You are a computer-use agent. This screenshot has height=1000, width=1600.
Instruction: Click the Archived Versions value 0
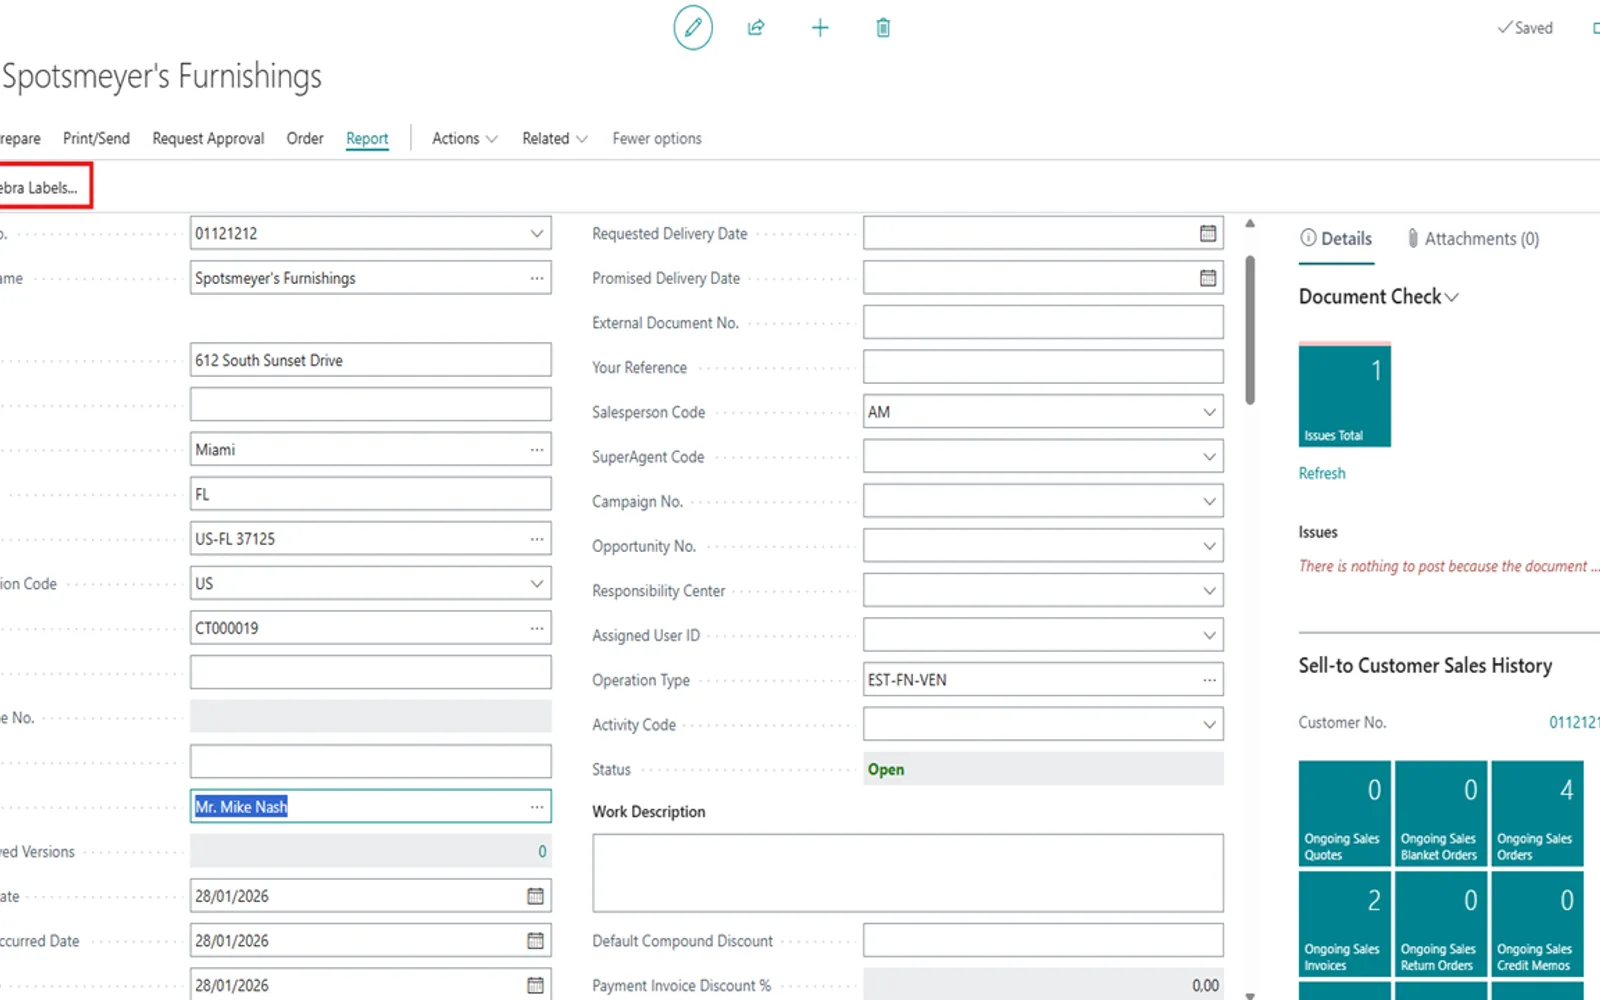pos(542,851)
